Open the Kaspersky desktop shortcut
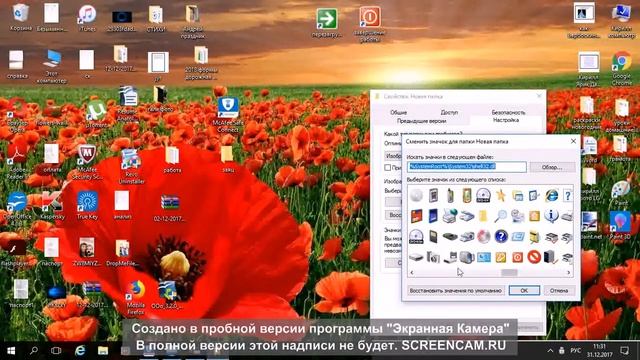The image size is (640, 360). (52, 206)
